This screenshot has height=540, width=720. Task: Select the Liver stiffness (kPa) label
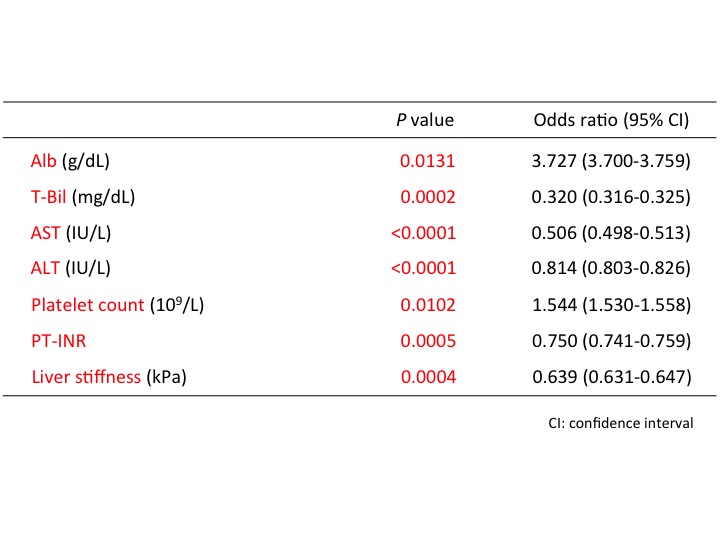109,377
